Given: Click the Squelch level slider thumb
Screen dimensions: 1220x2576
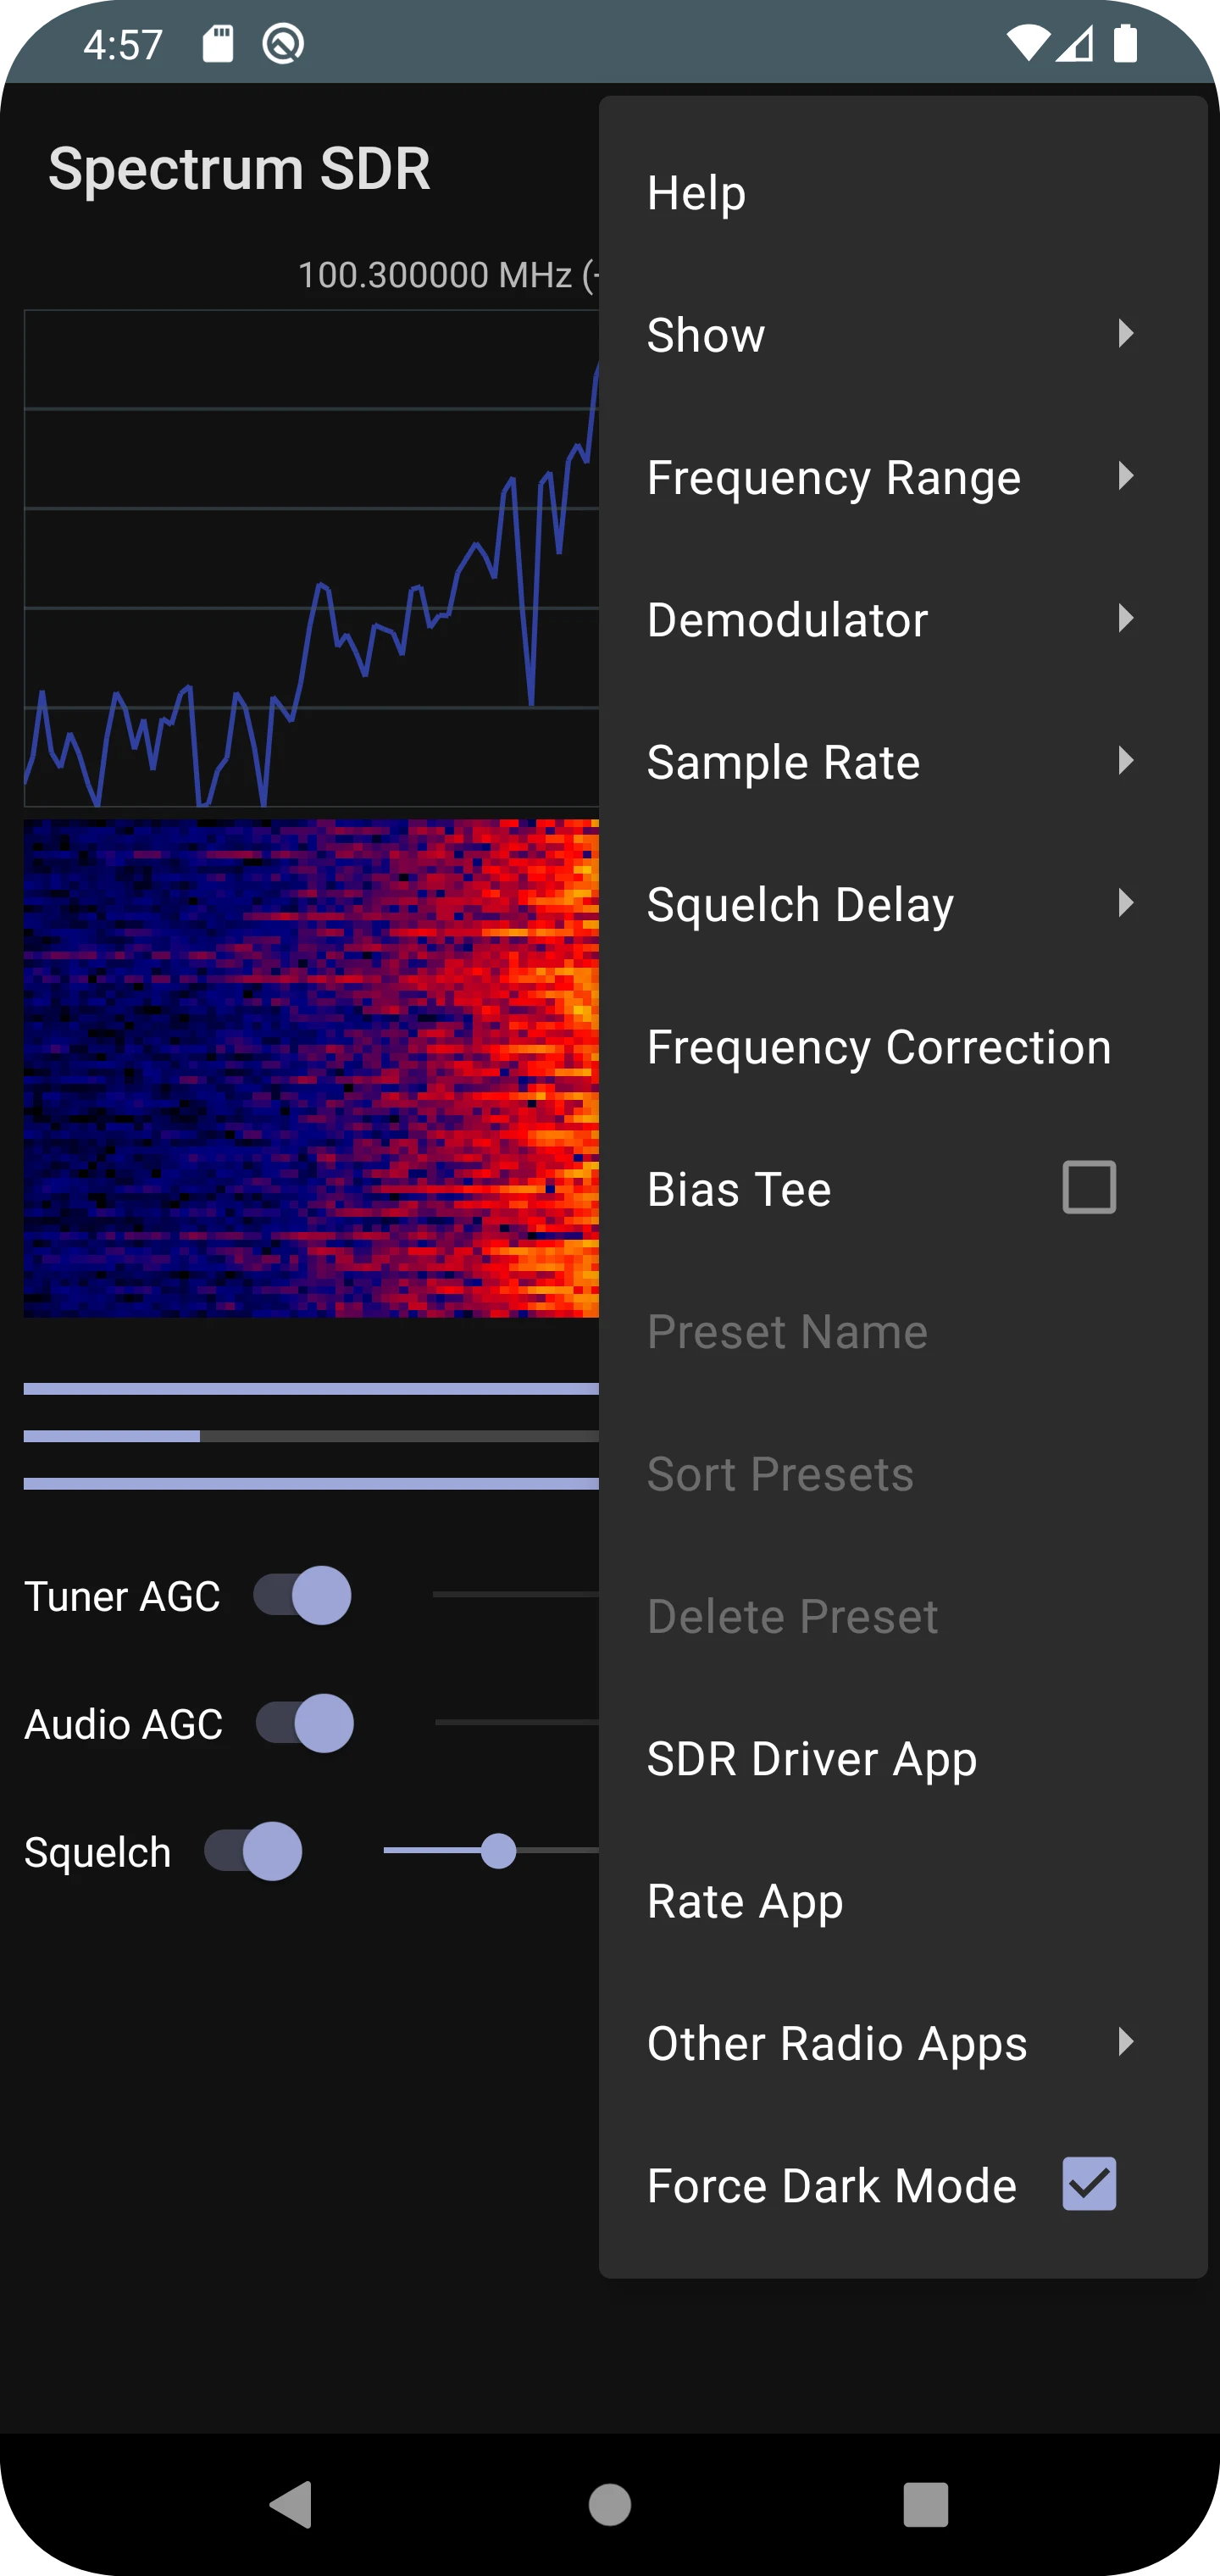Looking at the screenshot, I should tap(498, 1851).
